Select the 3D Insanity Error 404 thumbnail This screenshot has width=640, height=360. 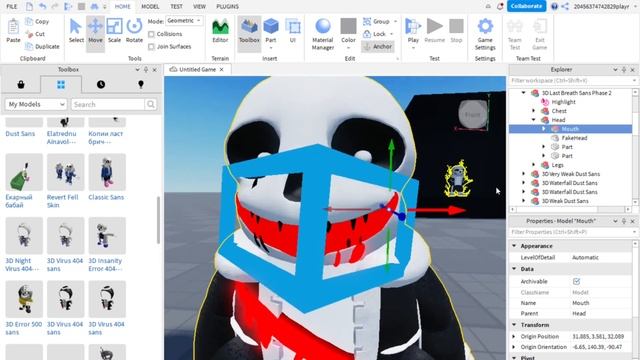[107, 236]
